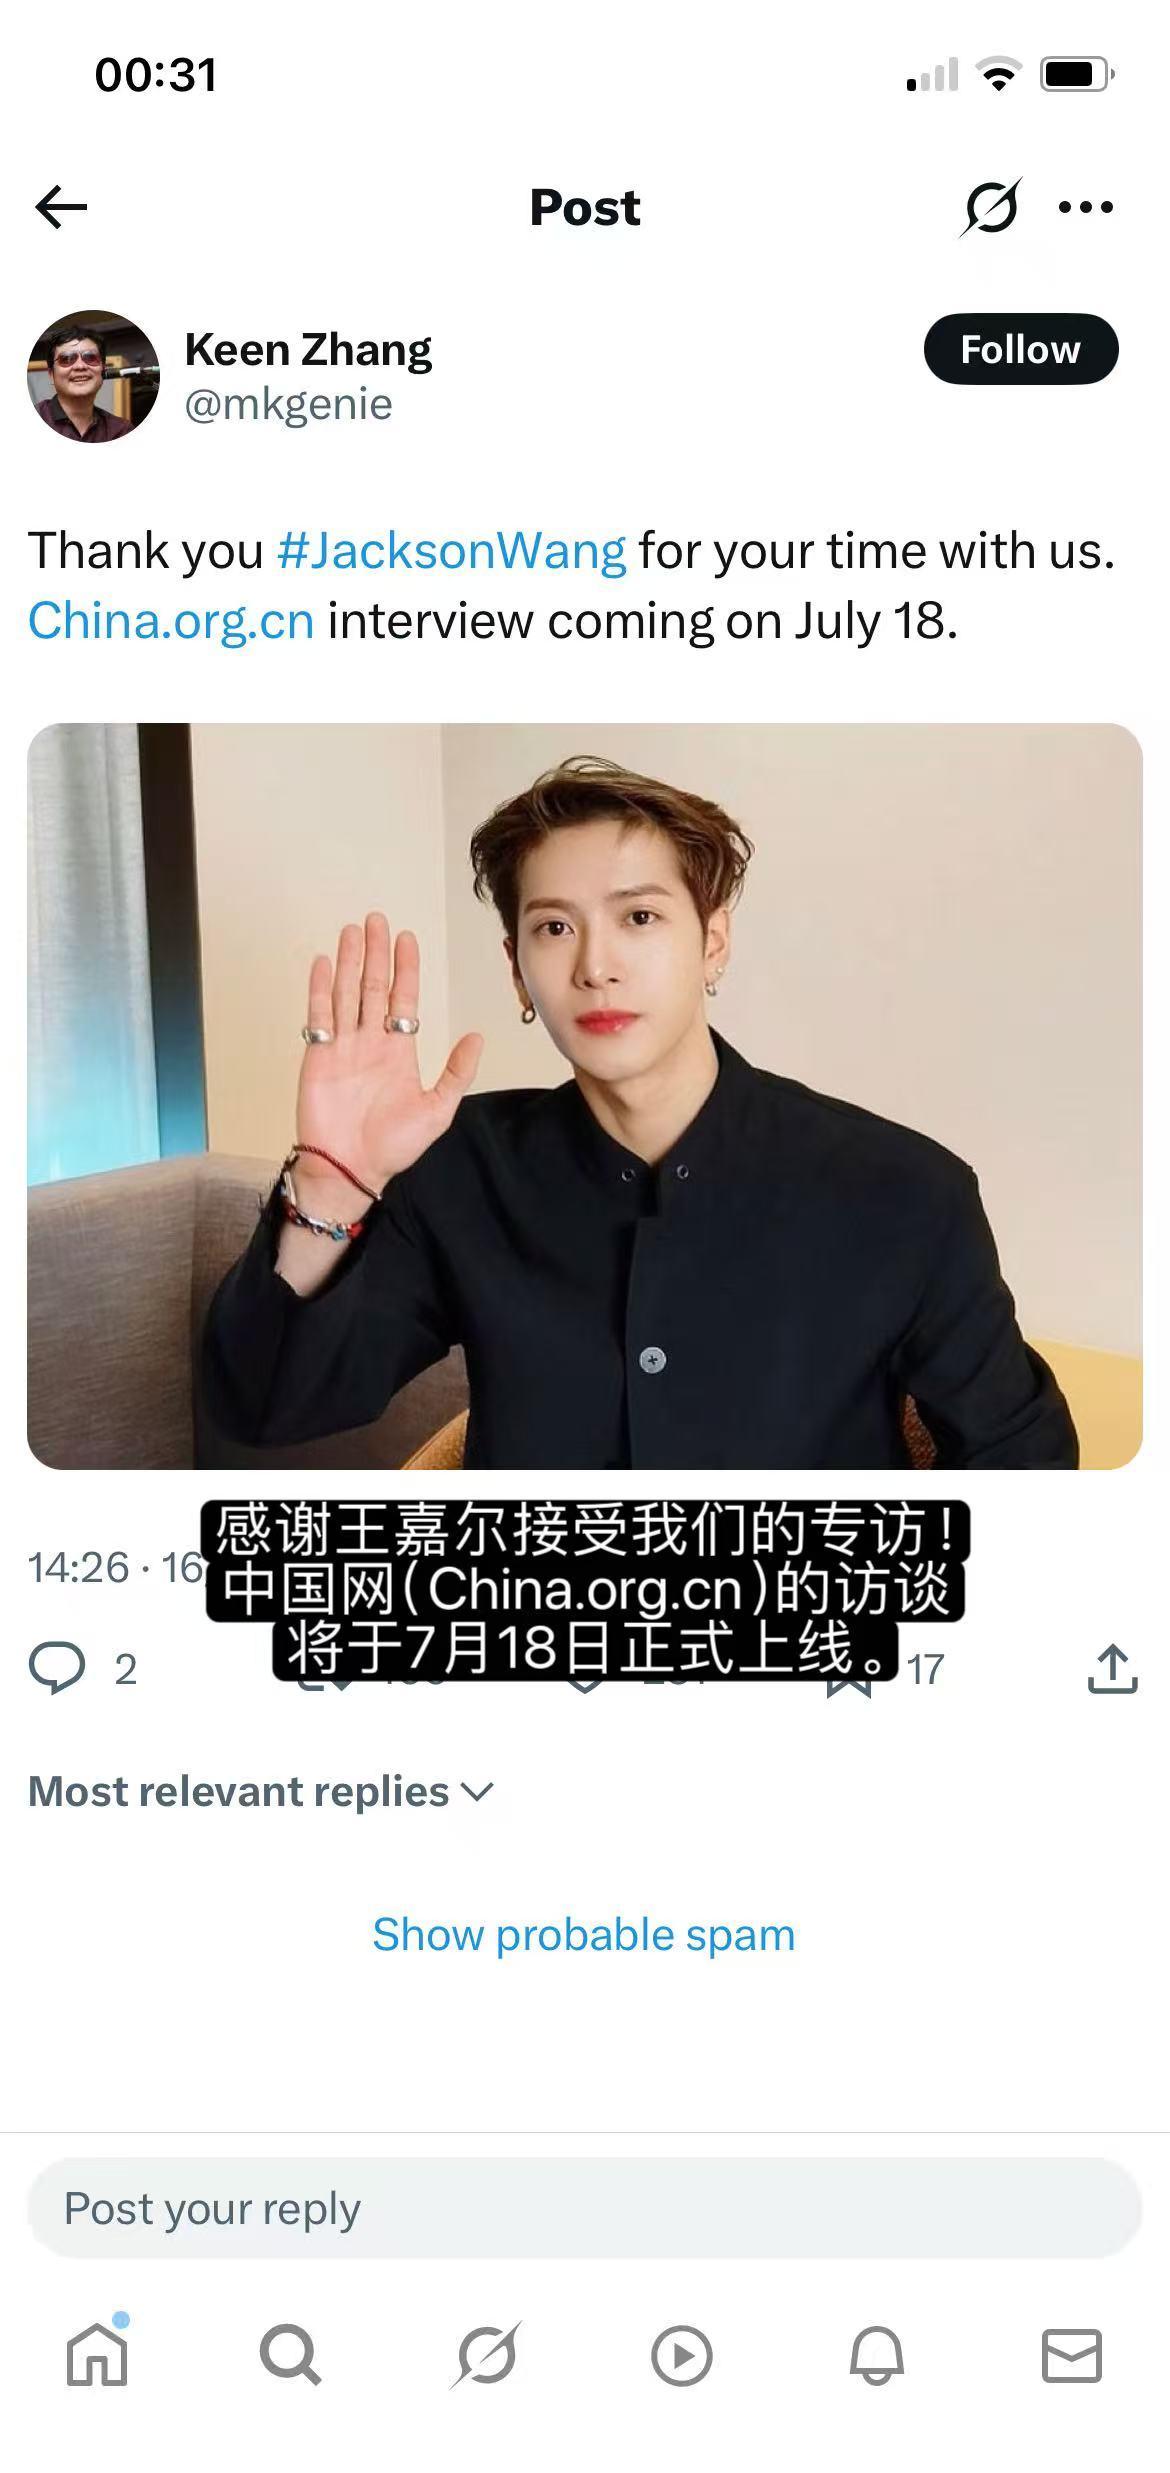Viewport: 1170px width, 2473px height.
Task: Open the three-dot more options menu
Action: point(1085,207)
